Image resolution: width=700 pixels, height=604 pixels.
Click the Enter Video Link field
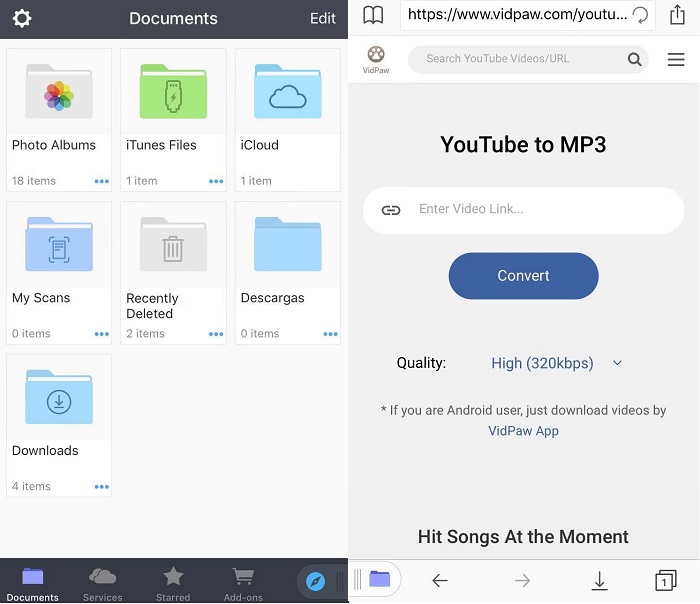coord(523,210)
